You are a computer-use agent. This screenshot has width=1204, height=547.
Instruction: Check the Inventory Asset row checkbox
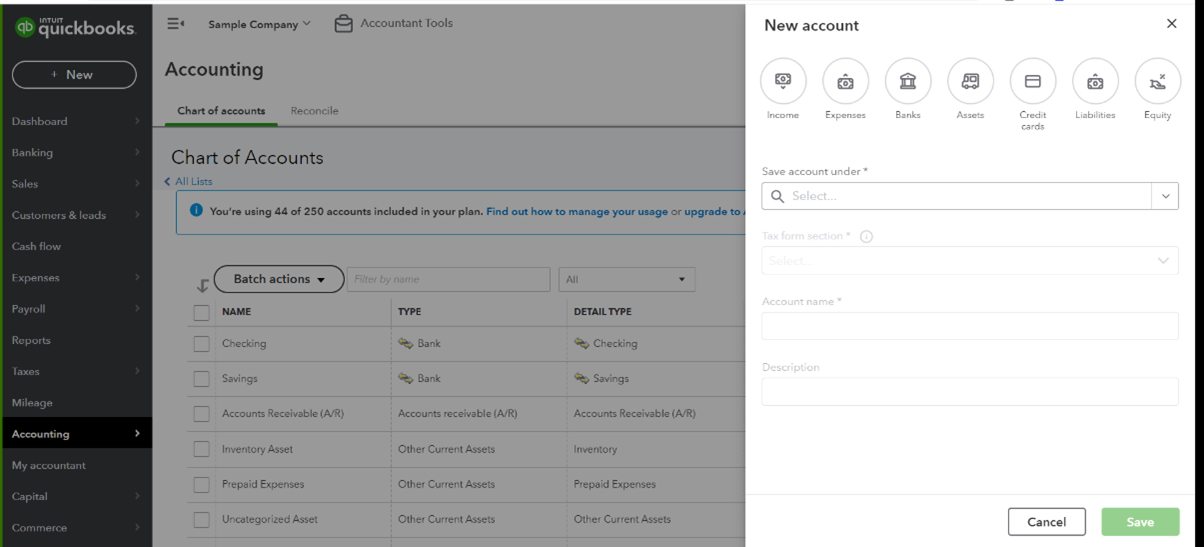pyautogui.click(x=202, y=449)
